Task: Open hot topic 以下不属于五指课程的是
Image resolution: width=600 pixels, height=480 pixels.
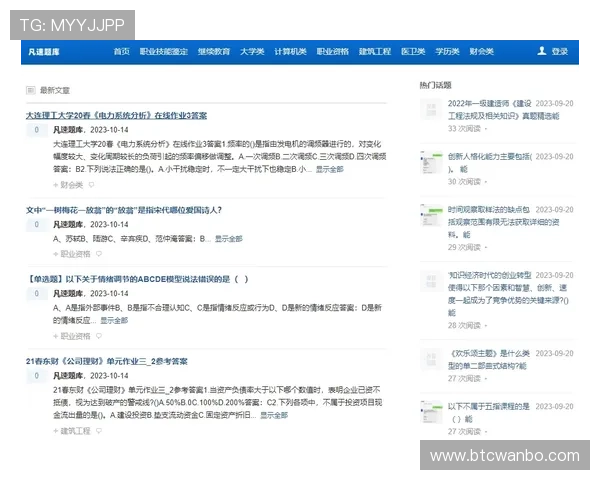Action: click(489, 413)
